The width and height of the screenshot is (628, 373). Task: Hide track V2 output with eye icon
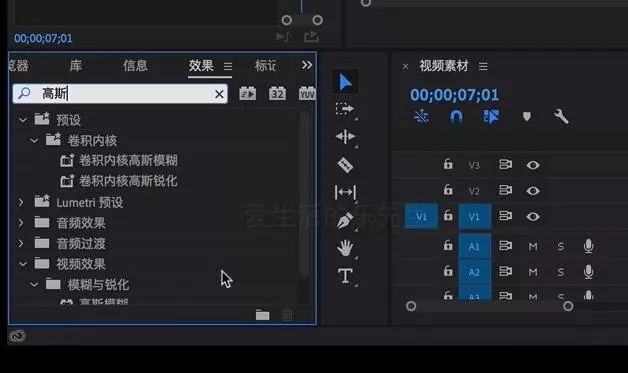click(x=533, y=191)
